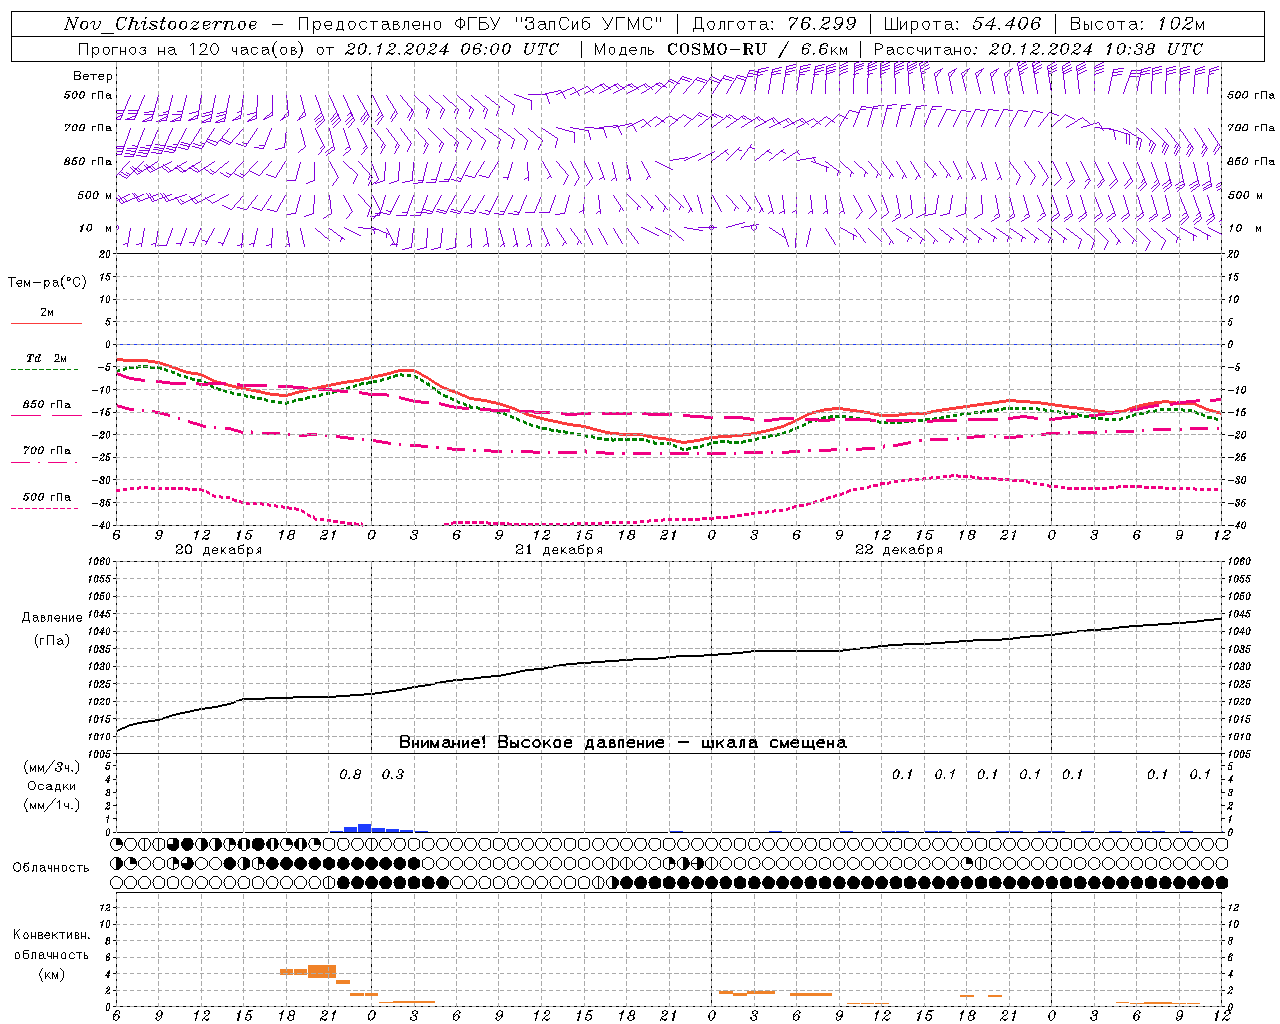Click the Давление pressure axis title

click(x=50, y=618)
